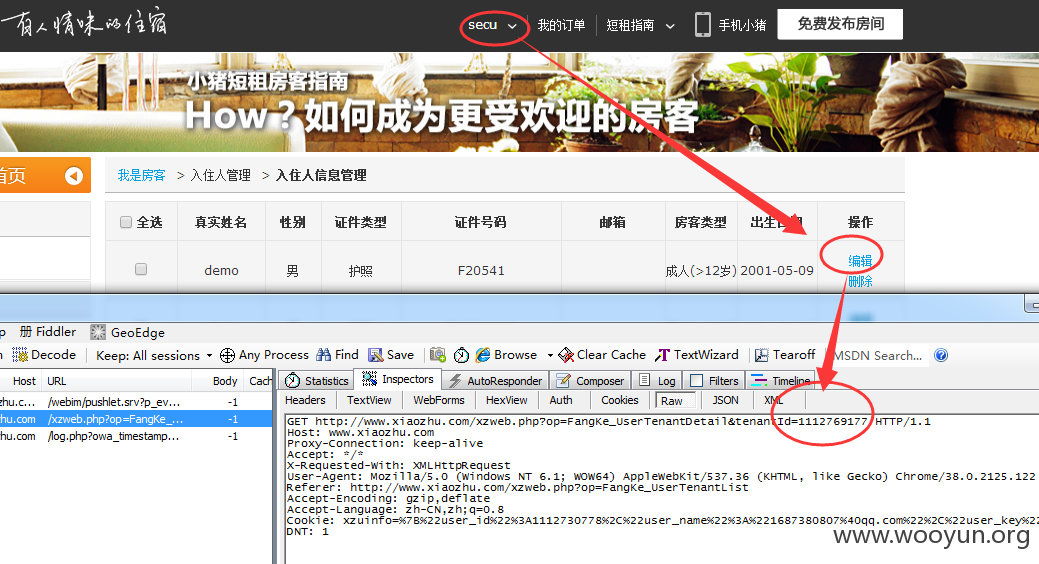The image size is (1039, 564).
Task: Click the Find binoculars icon
Action: click(x=323, y=355)
